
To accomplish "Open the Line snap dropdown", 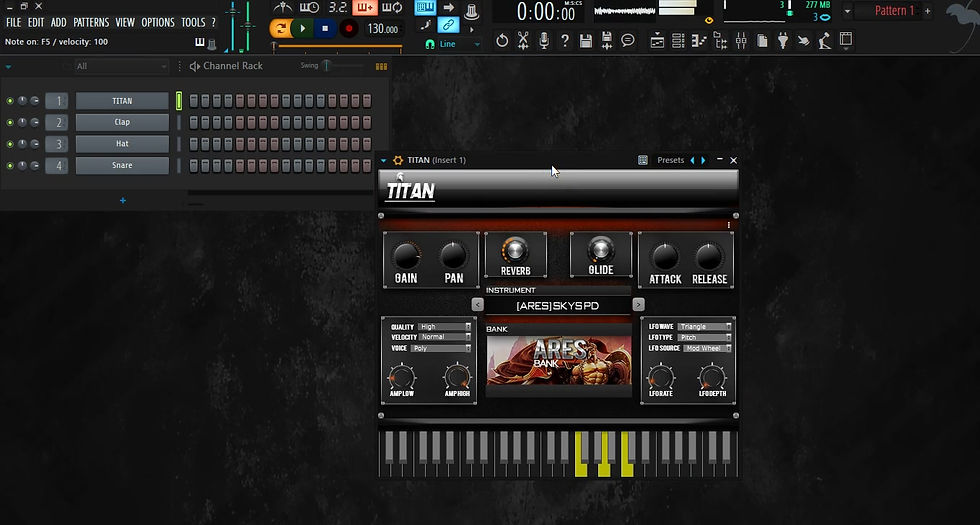I will pos(459,44).
